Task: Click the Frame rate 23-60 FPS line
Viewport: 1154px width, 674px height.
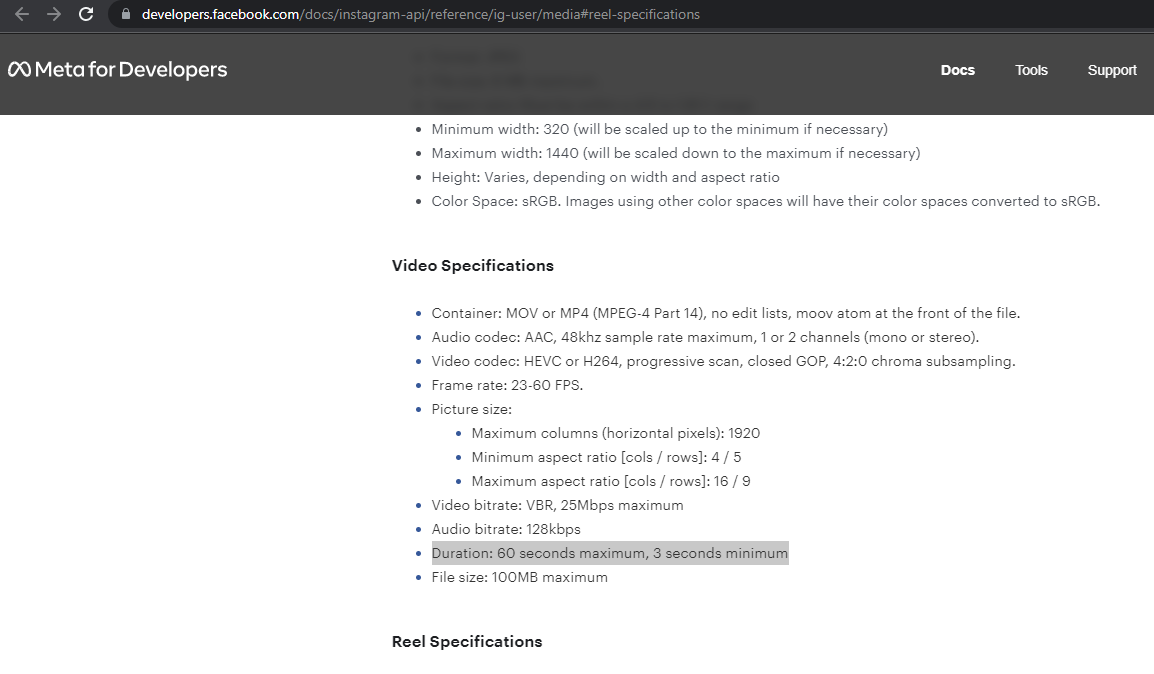Action: 507,386
